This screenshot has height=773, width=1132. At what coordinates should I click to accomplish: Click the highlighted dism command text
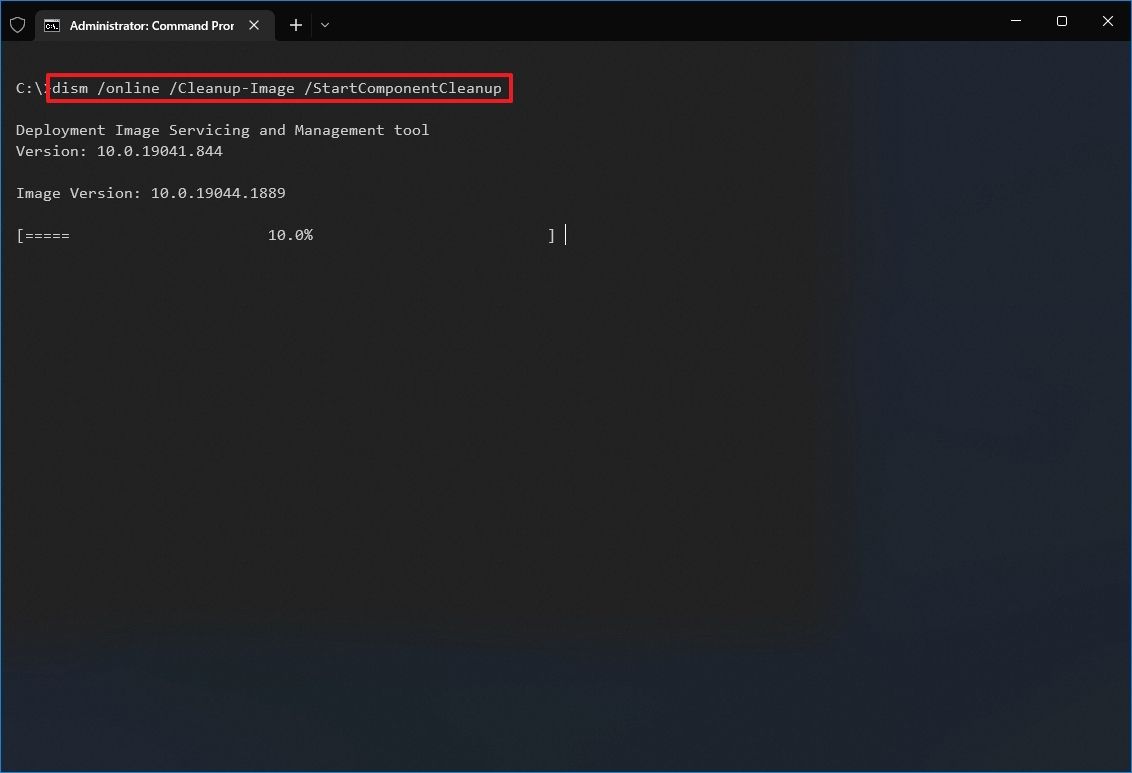click(280, 88)
